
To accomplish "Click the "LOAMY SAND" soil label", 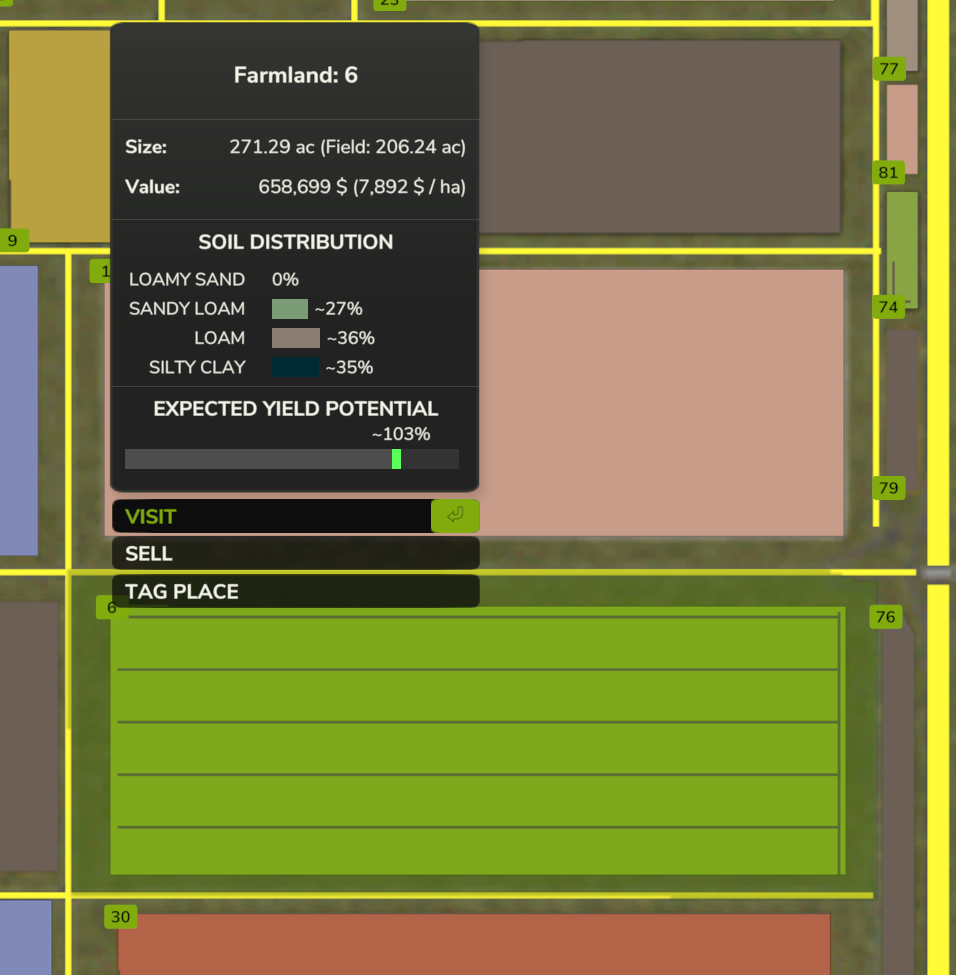I will pos(187,279).
